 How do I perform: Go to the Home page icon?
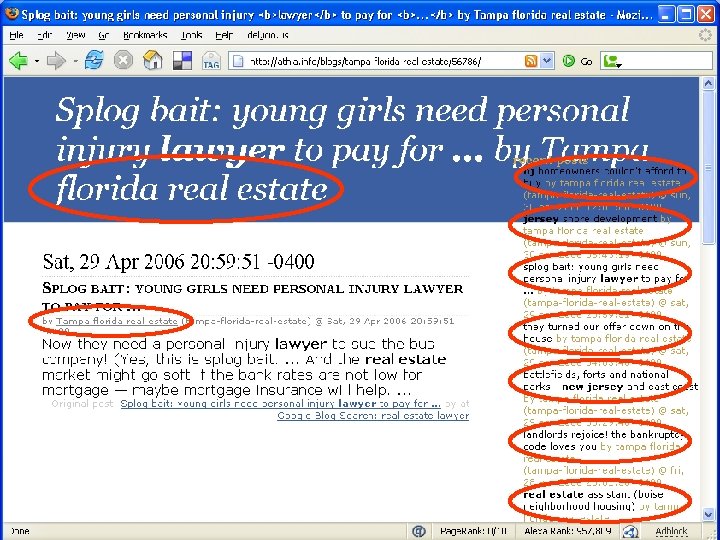pos(153,60)
